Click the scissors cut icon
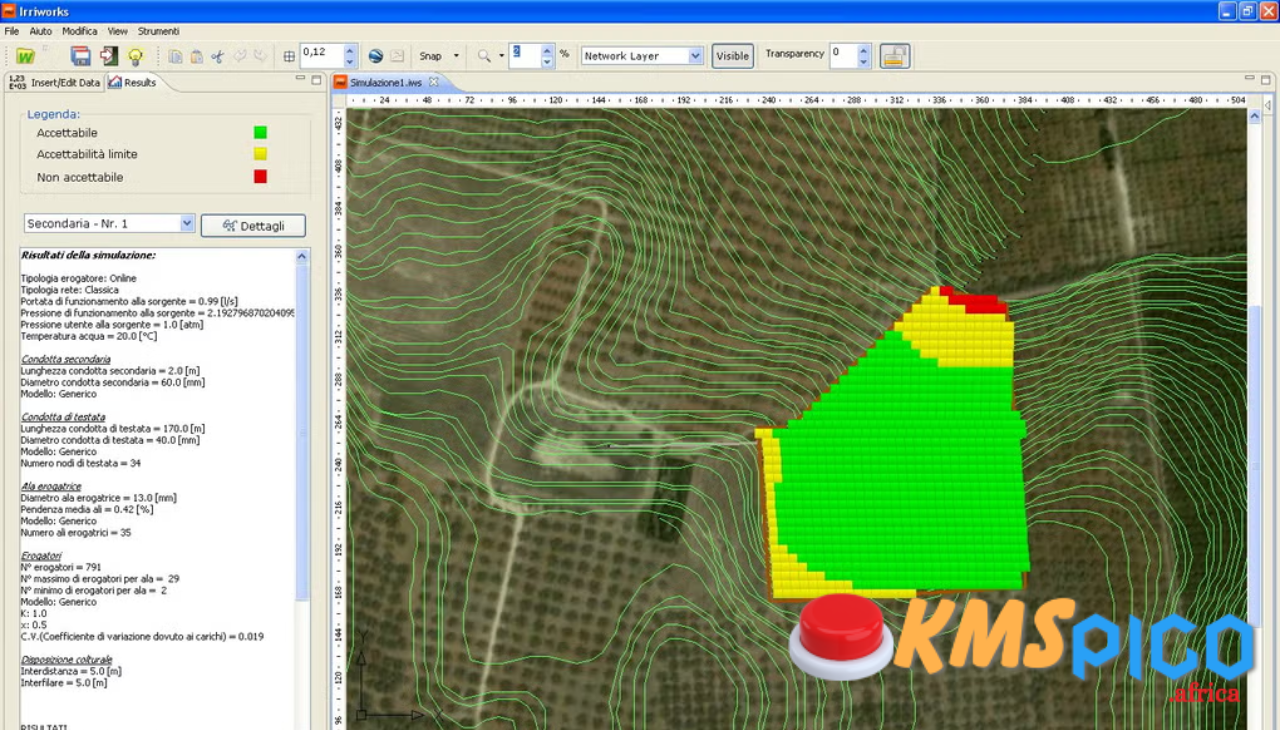This screenshot has width=1280, height=730. pos(217,56)
